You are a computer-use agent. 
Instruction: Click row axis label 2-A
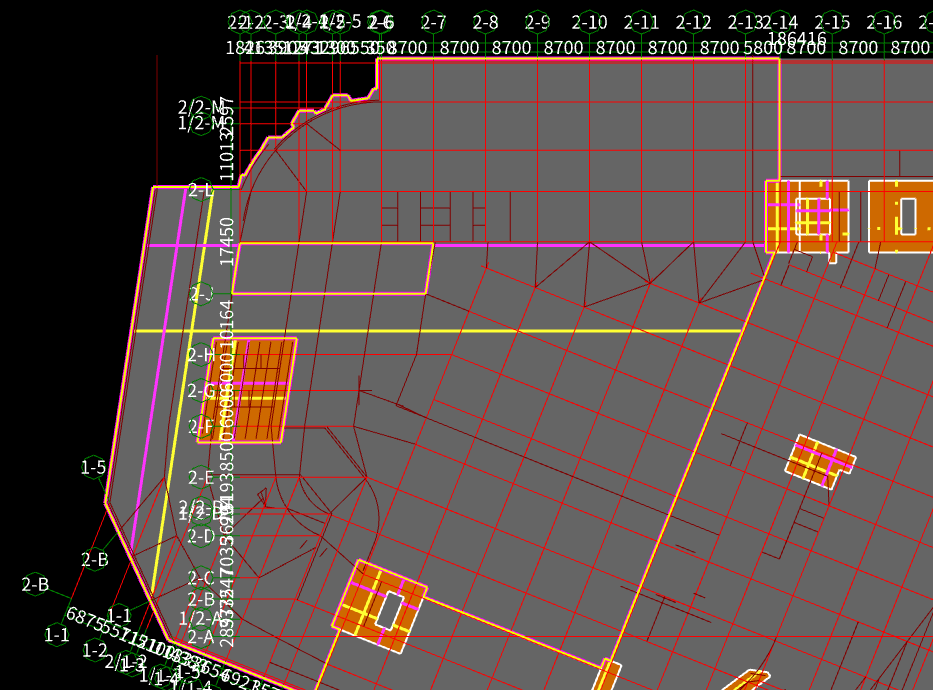201,637
